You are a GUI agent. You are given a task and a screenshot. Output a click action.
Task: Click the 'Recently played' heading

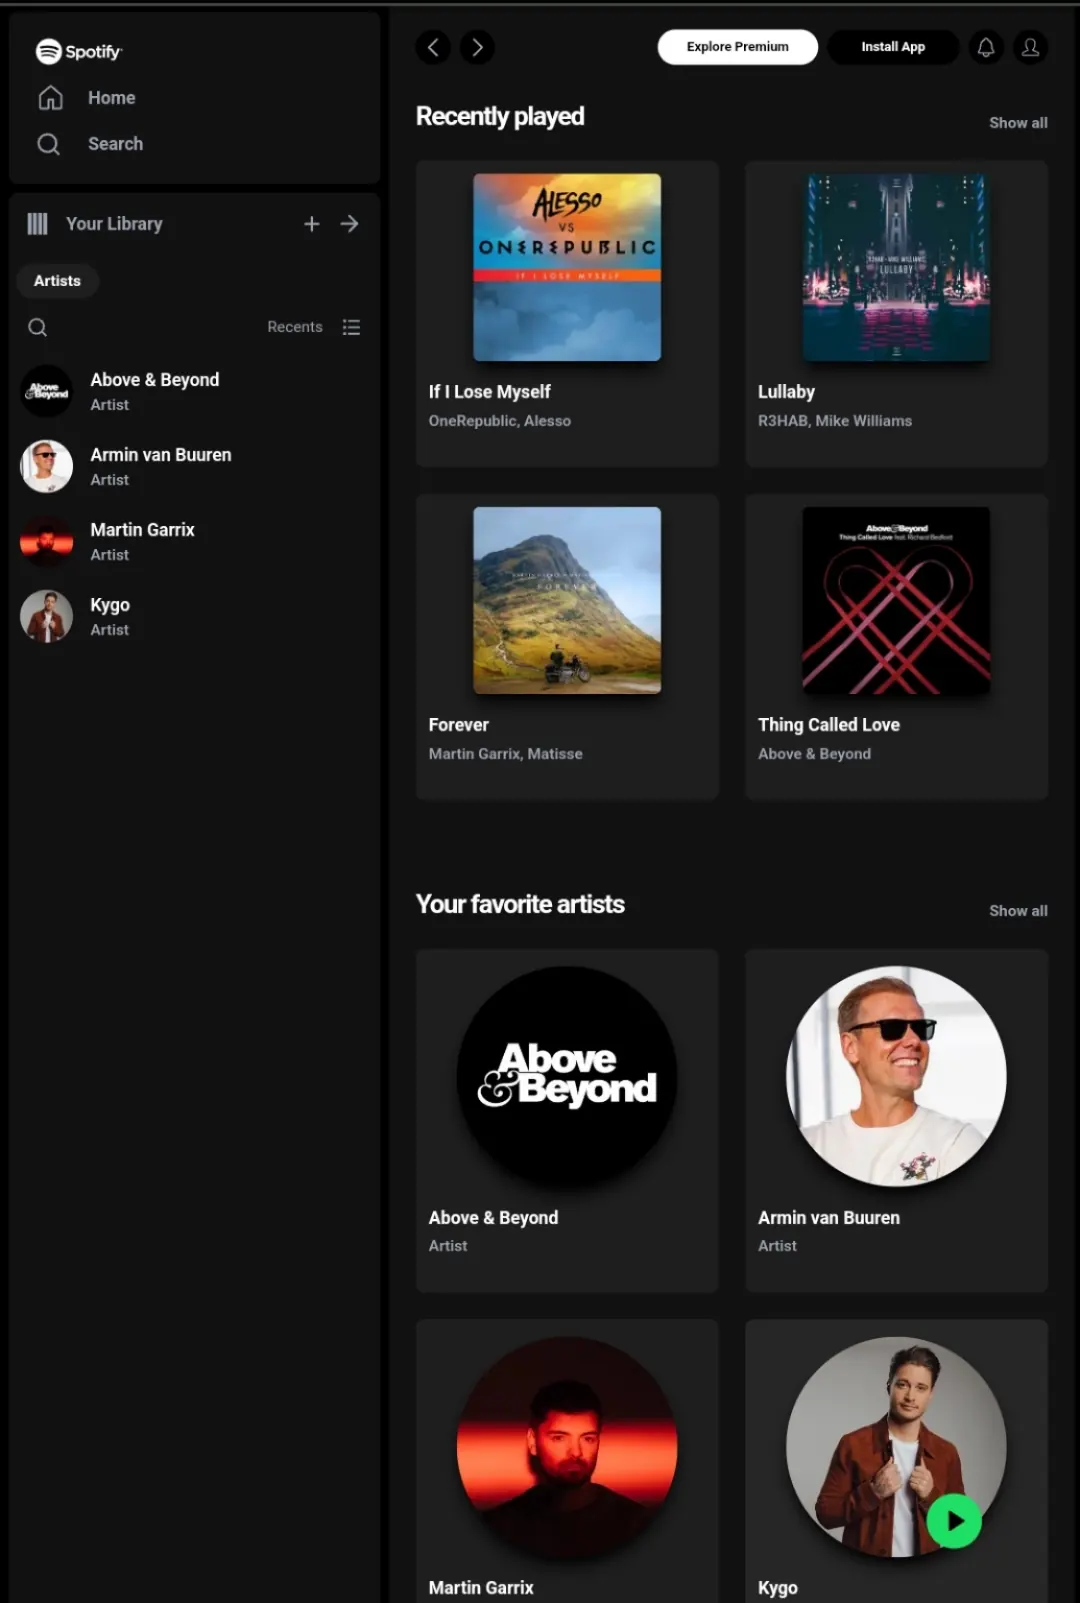tap(500, 117)
